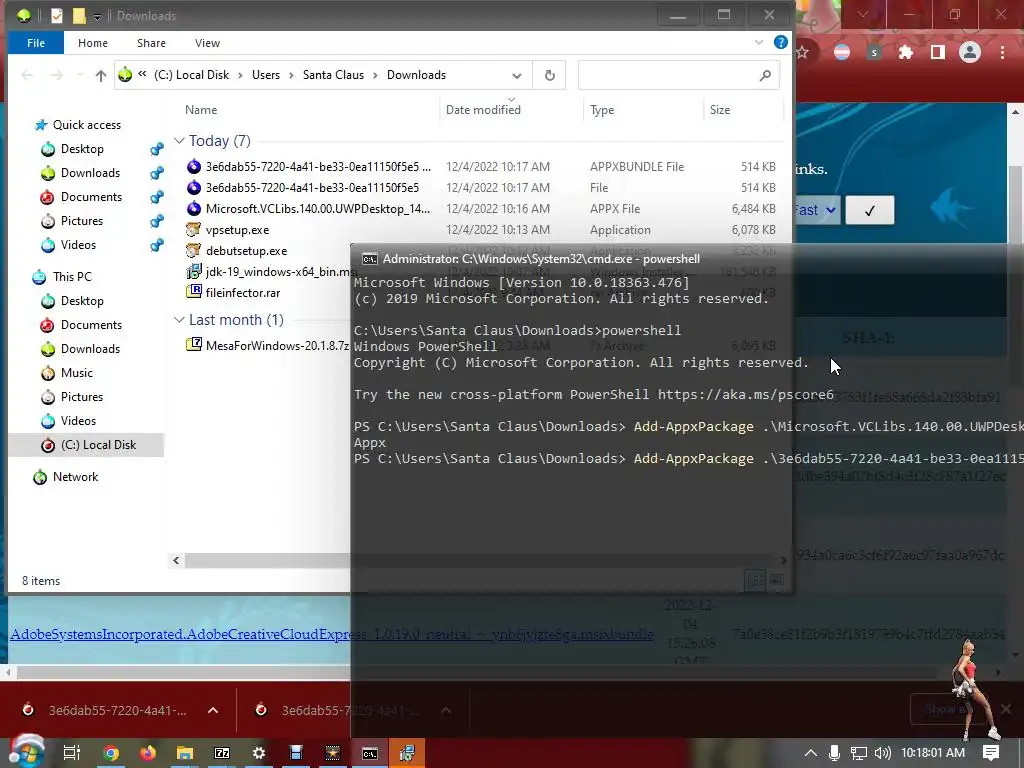The width and height of the screenshot is (1024, 768).
Task: Open 7-Zip from the taskbar
Action: 222,753
